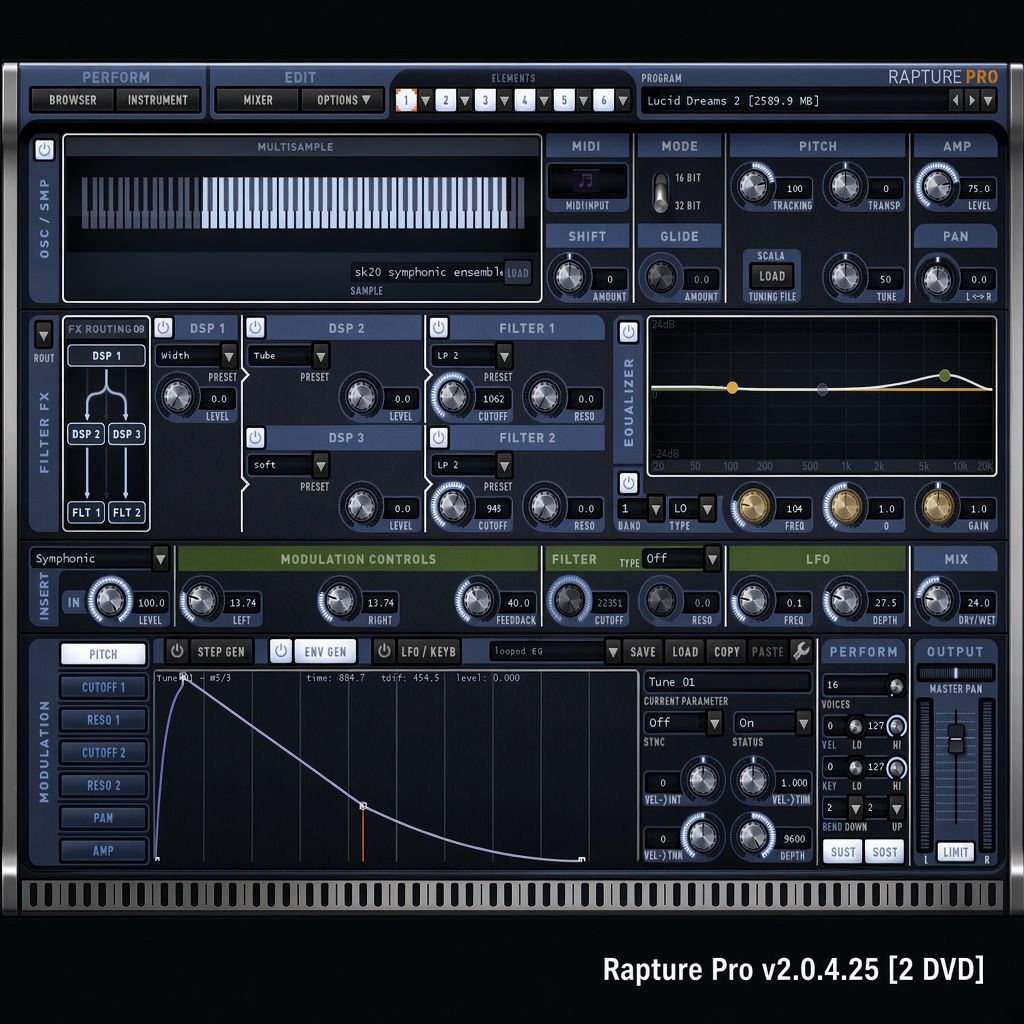Open the FX routing Rout dropdown
Screen dimensions: 1024x1024
point(44,336)
